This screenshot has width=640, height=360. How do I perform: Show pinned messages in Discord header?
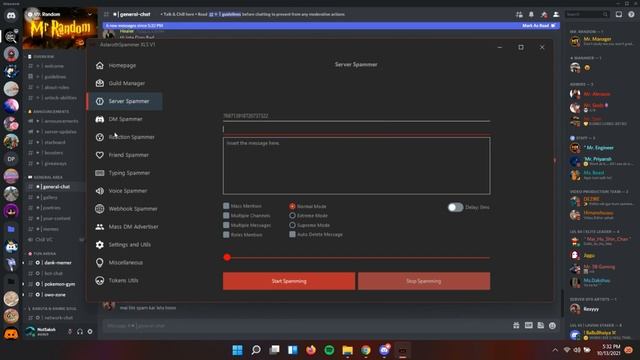(x=544, y=14)
